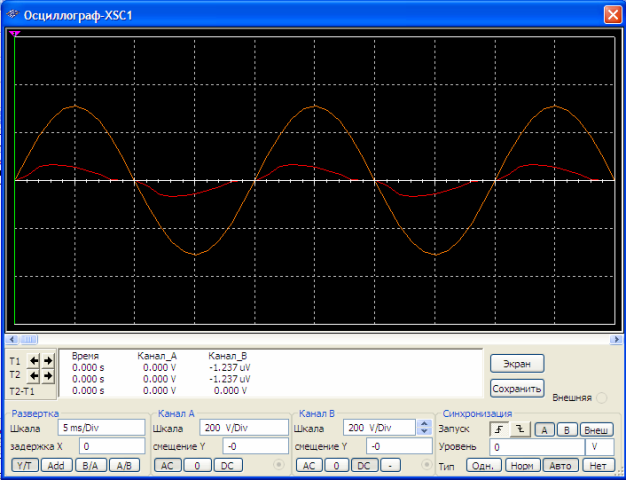Move cursor T2 right with arrow

click(48, 376)
